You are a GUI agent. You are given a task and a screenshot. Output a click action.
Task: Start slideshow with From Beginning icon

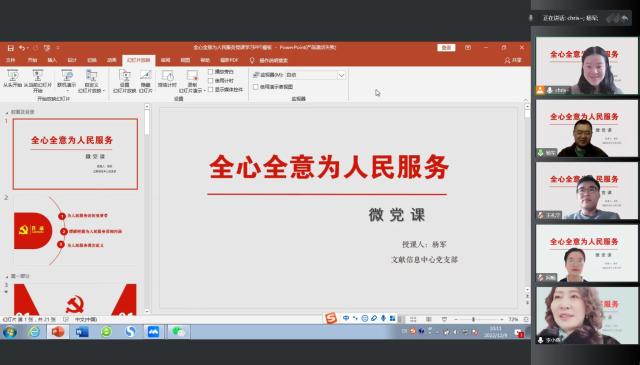click(12, 79)
